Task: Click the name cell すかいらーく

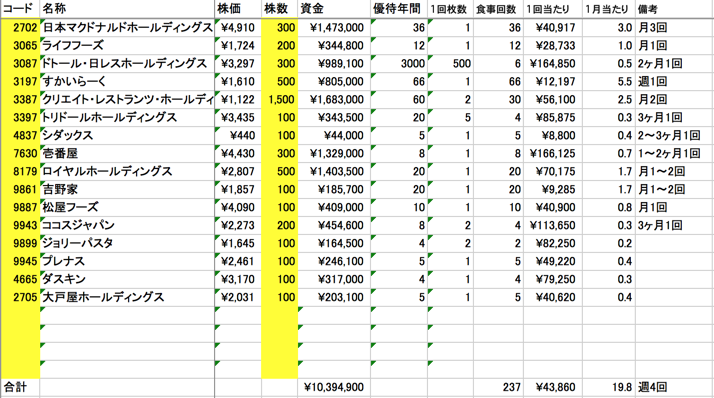Action: coord(127,82)
